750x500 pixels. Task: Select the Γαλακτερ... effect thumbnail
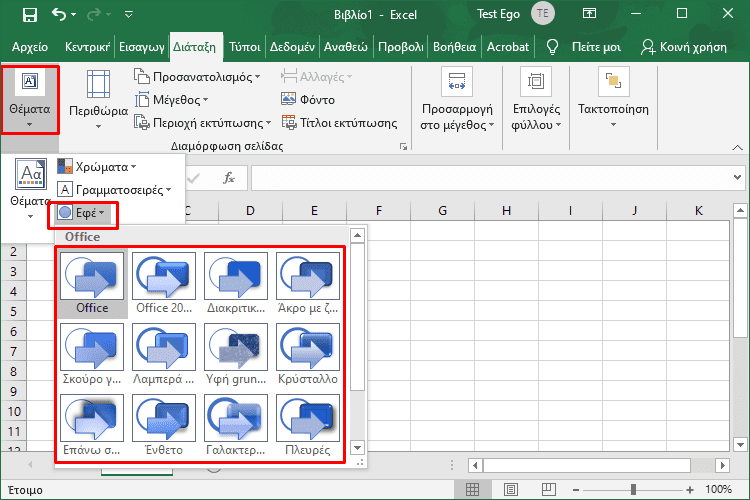[236, 425]
